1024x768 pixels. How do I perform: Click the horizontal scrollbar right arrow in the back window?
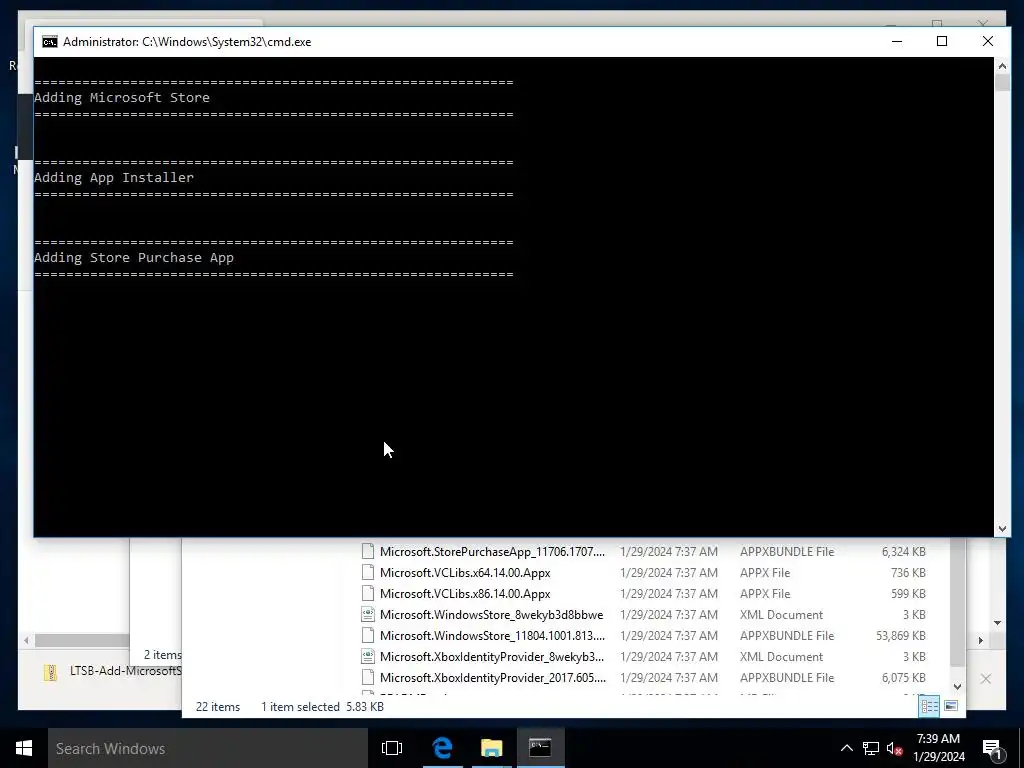coord(981,641)
